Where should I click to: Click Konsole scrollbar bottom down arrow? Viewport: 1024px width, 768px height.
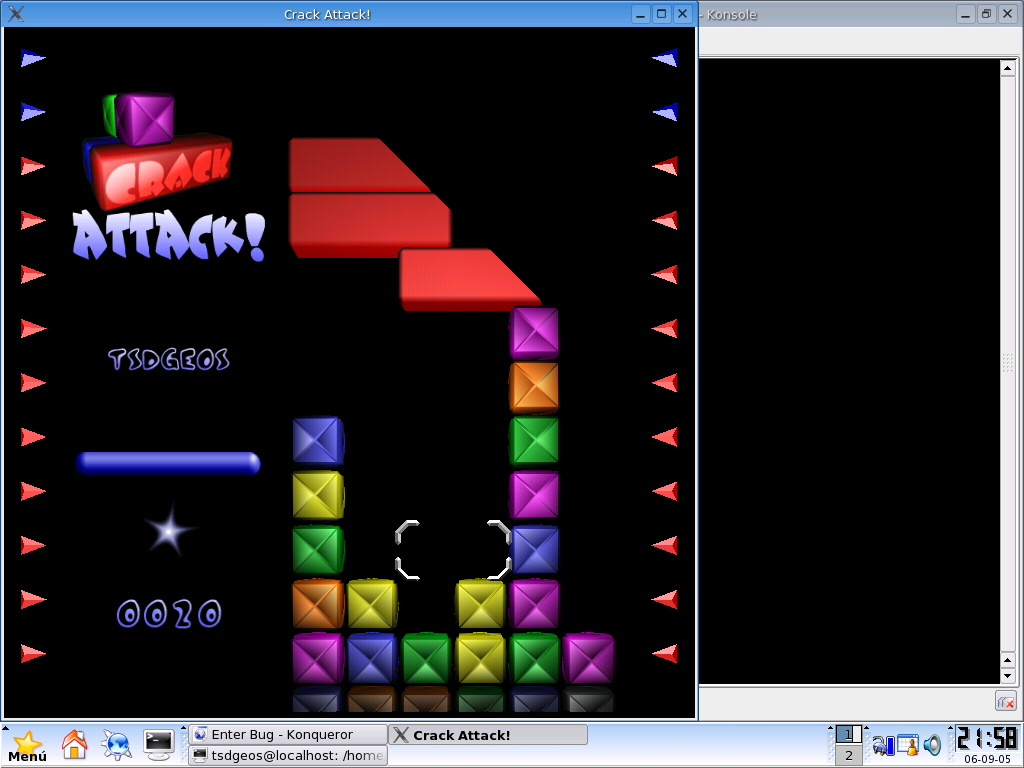click(x=1008, y=676)
